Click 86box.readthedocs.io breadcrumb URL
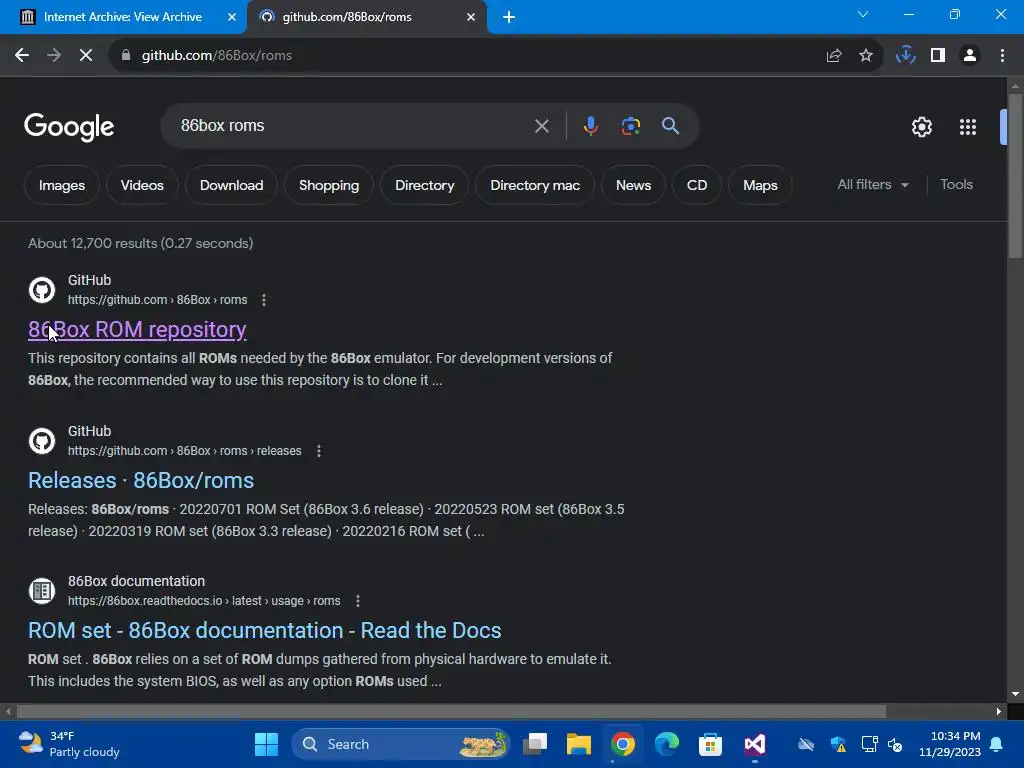1024x768 pixels. coord(204,601)
